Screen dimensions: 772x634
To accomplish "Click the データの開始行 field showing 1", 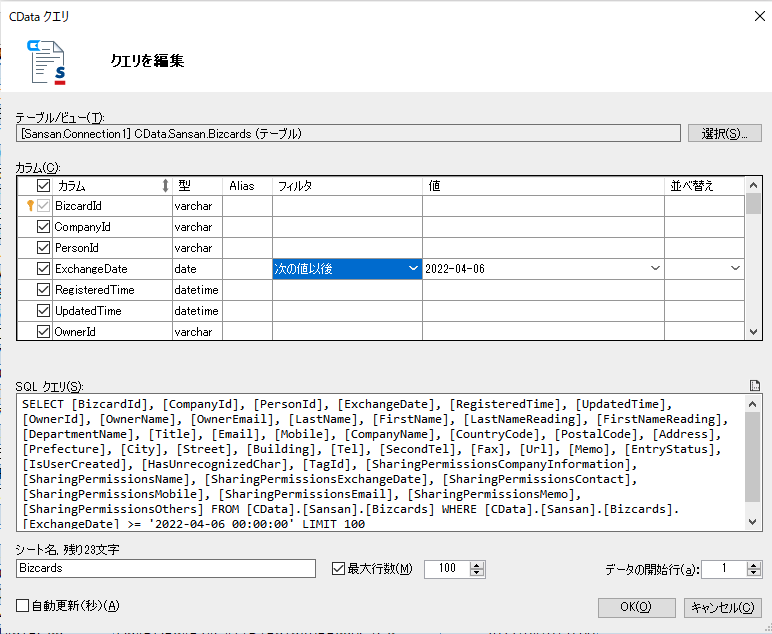I will (x=724, y=569).
